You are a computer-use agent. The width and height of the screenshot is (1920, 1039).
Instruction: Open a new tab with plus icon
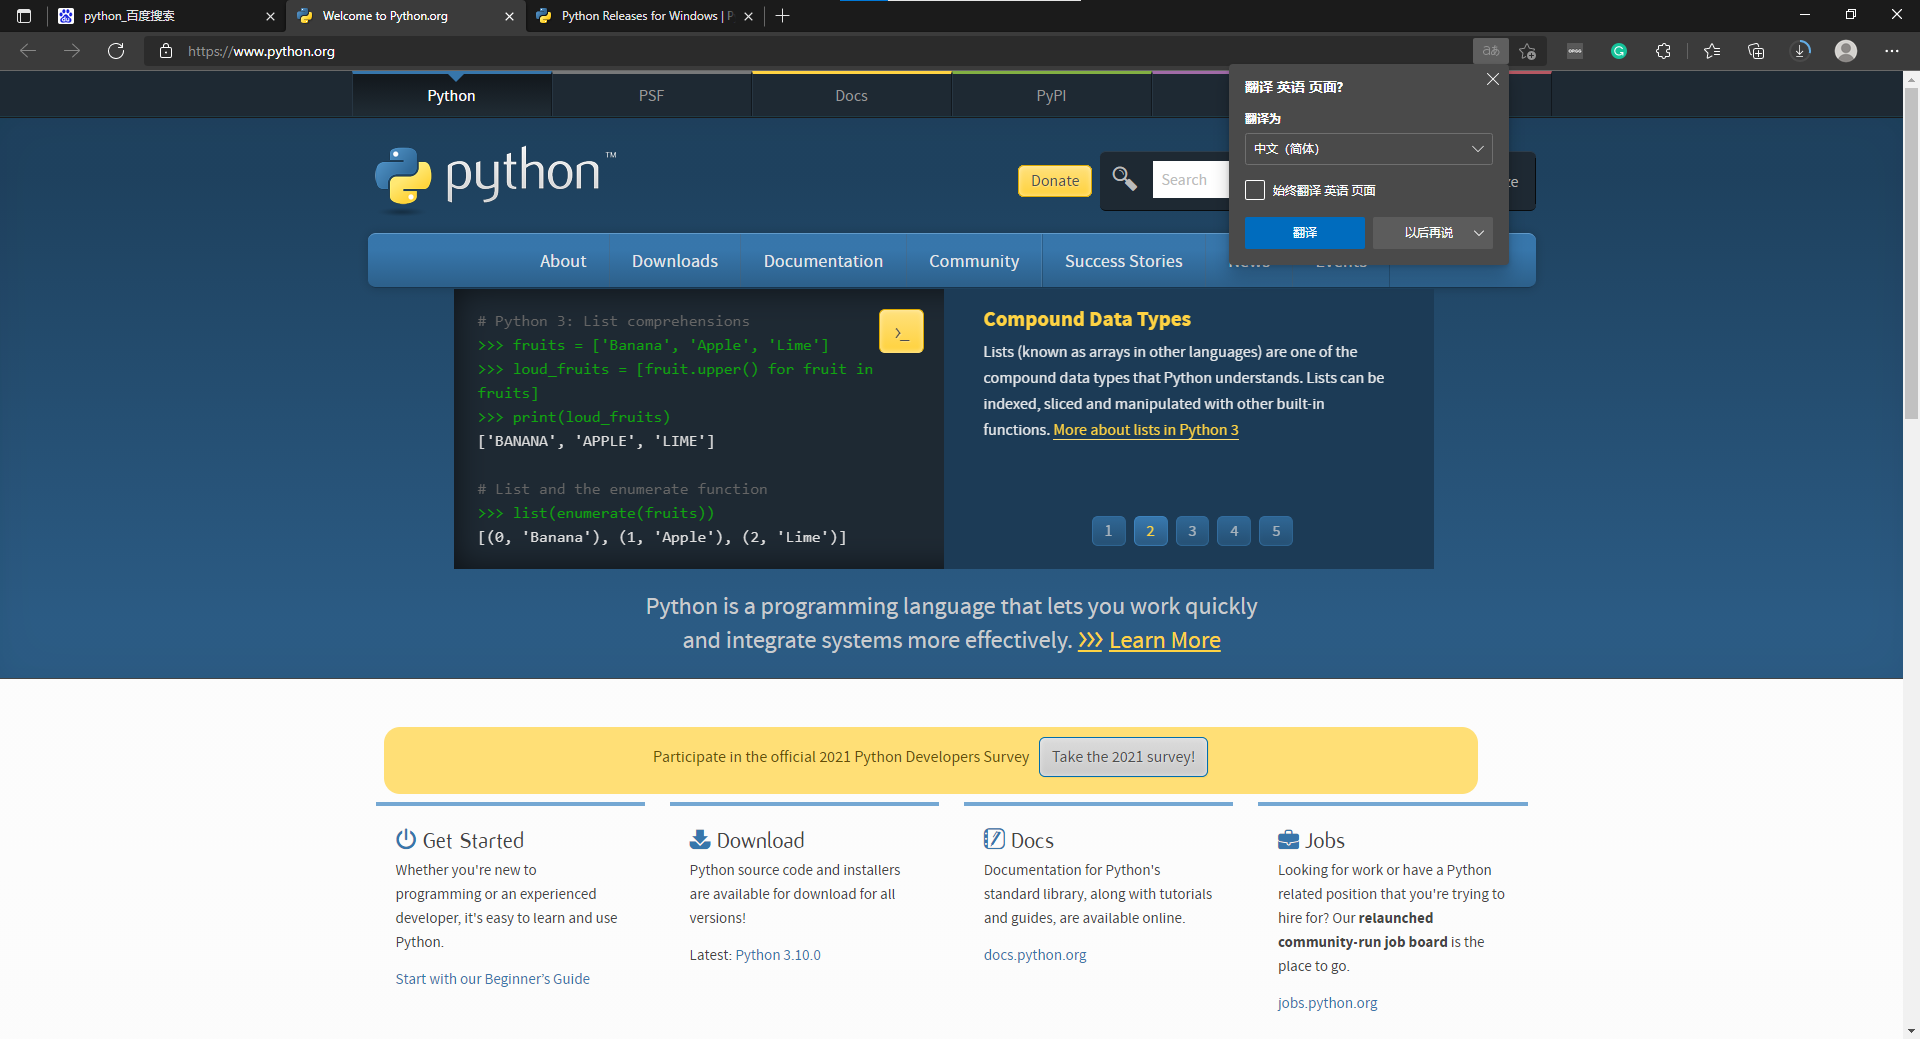783,16
